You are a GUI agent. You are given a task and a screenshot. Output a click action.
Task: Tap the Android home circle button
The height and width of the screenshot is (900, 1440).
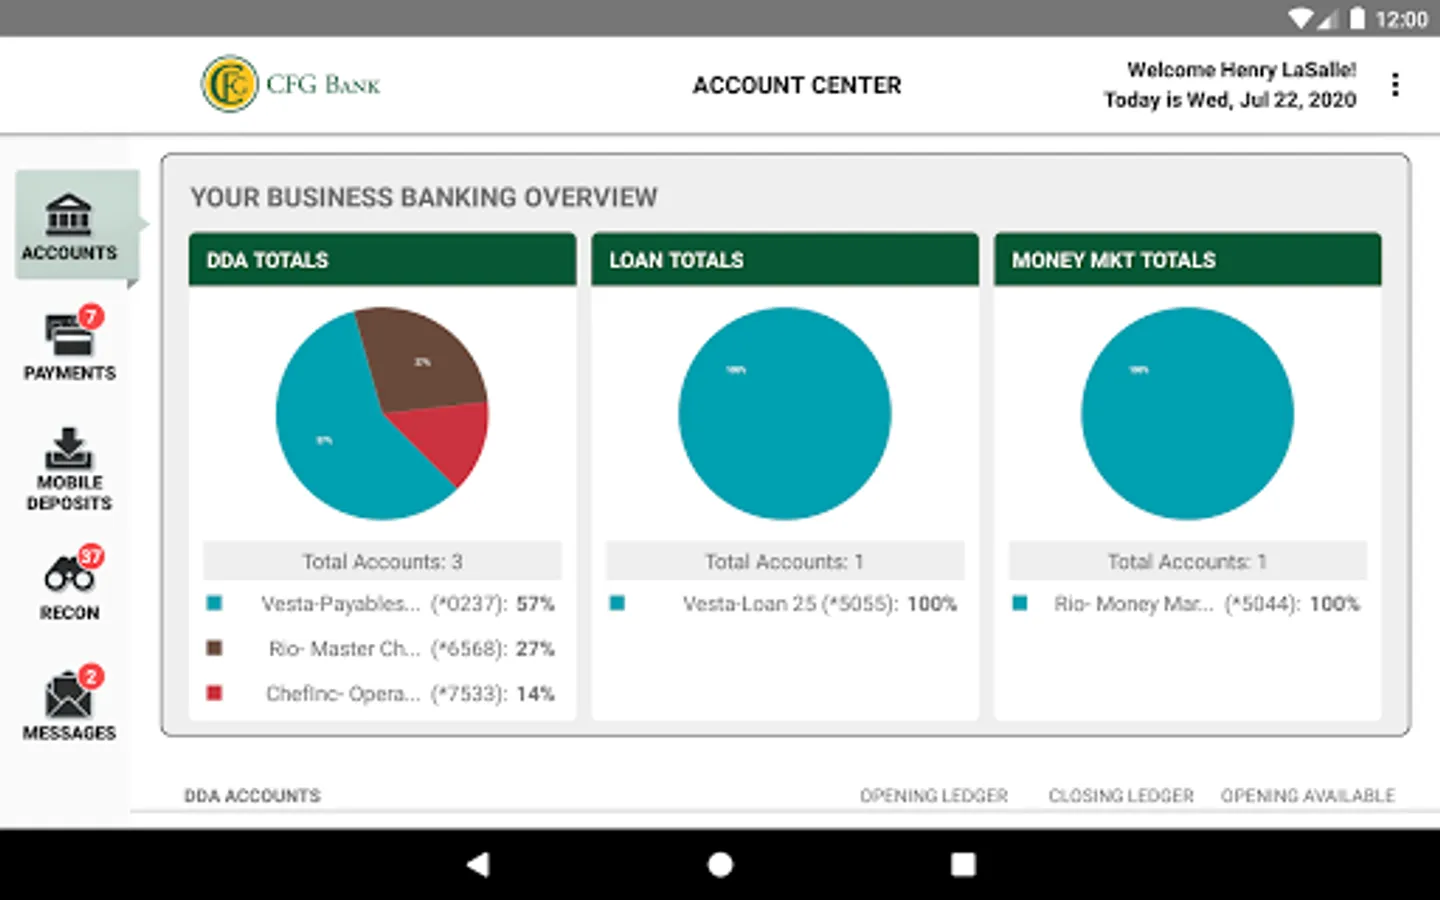[720, 864]
